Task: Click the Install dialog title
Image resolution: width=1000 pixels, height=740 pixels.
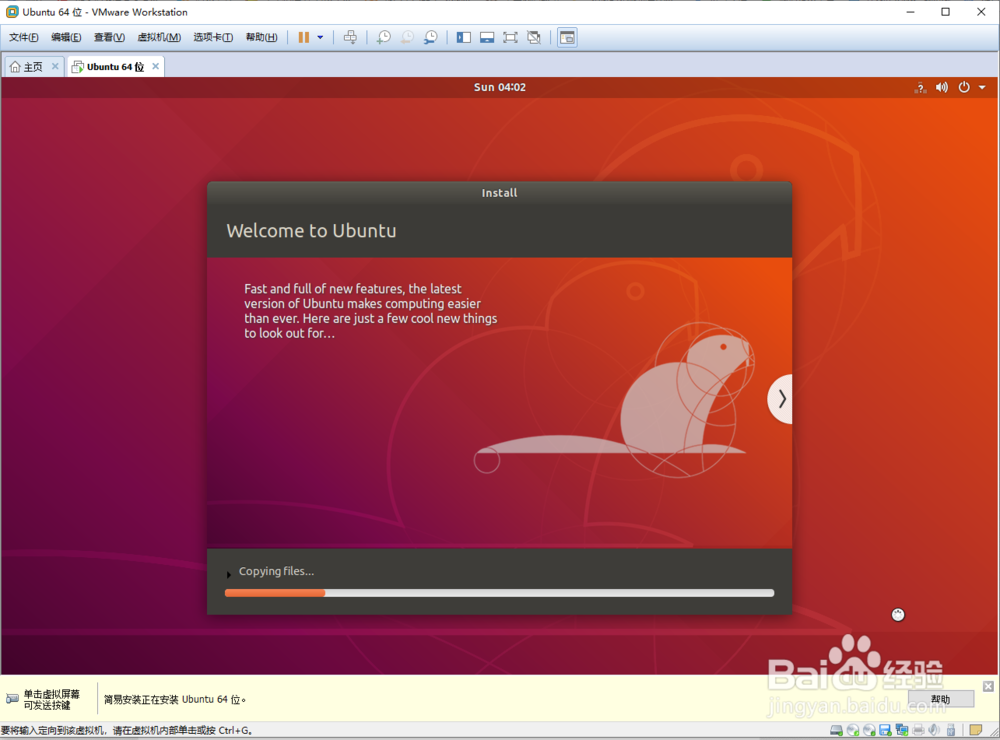Action: click(499, 193)
